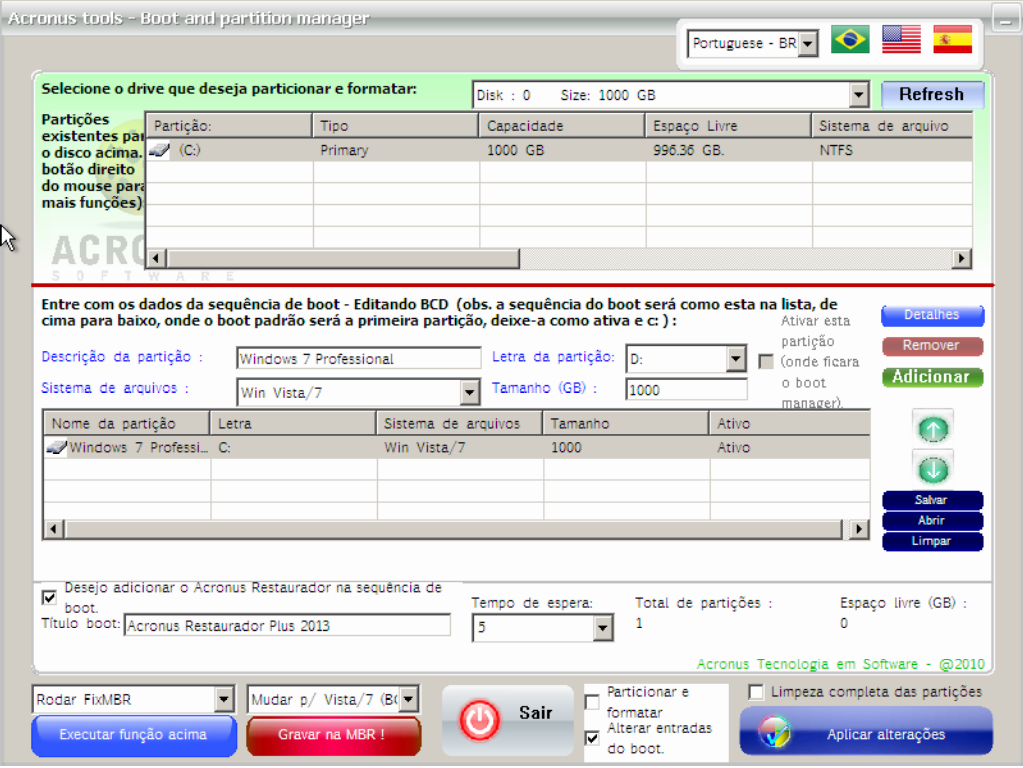
Task: Move partition down with green arrow
Action: click(x=933, y=469)
